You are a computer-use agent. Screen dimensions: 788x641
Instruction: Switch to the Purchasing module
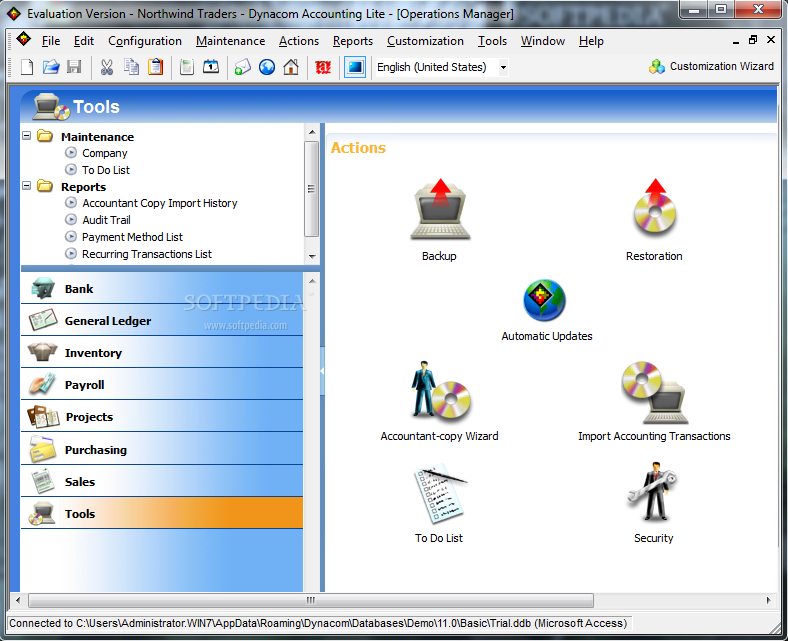[162, 449]
